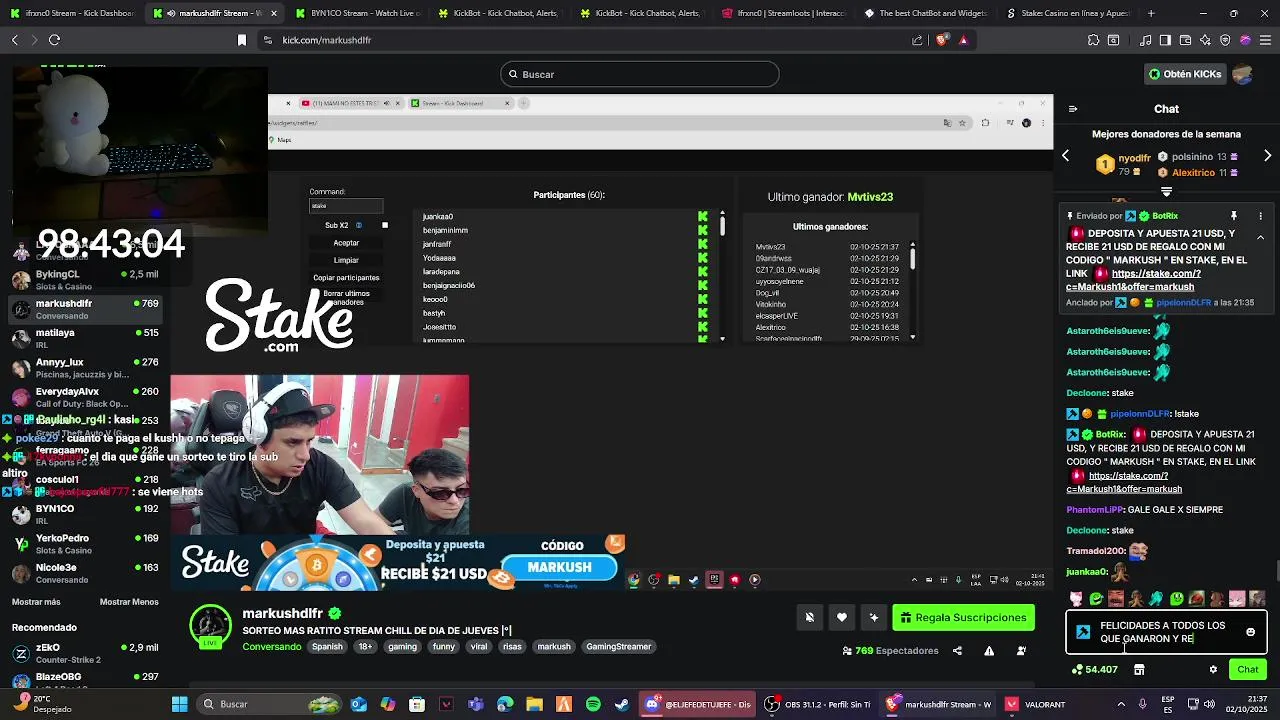The image size is (1280, 720).
Task: Click Regala Suscripciones button
Action: pos(963,617)
